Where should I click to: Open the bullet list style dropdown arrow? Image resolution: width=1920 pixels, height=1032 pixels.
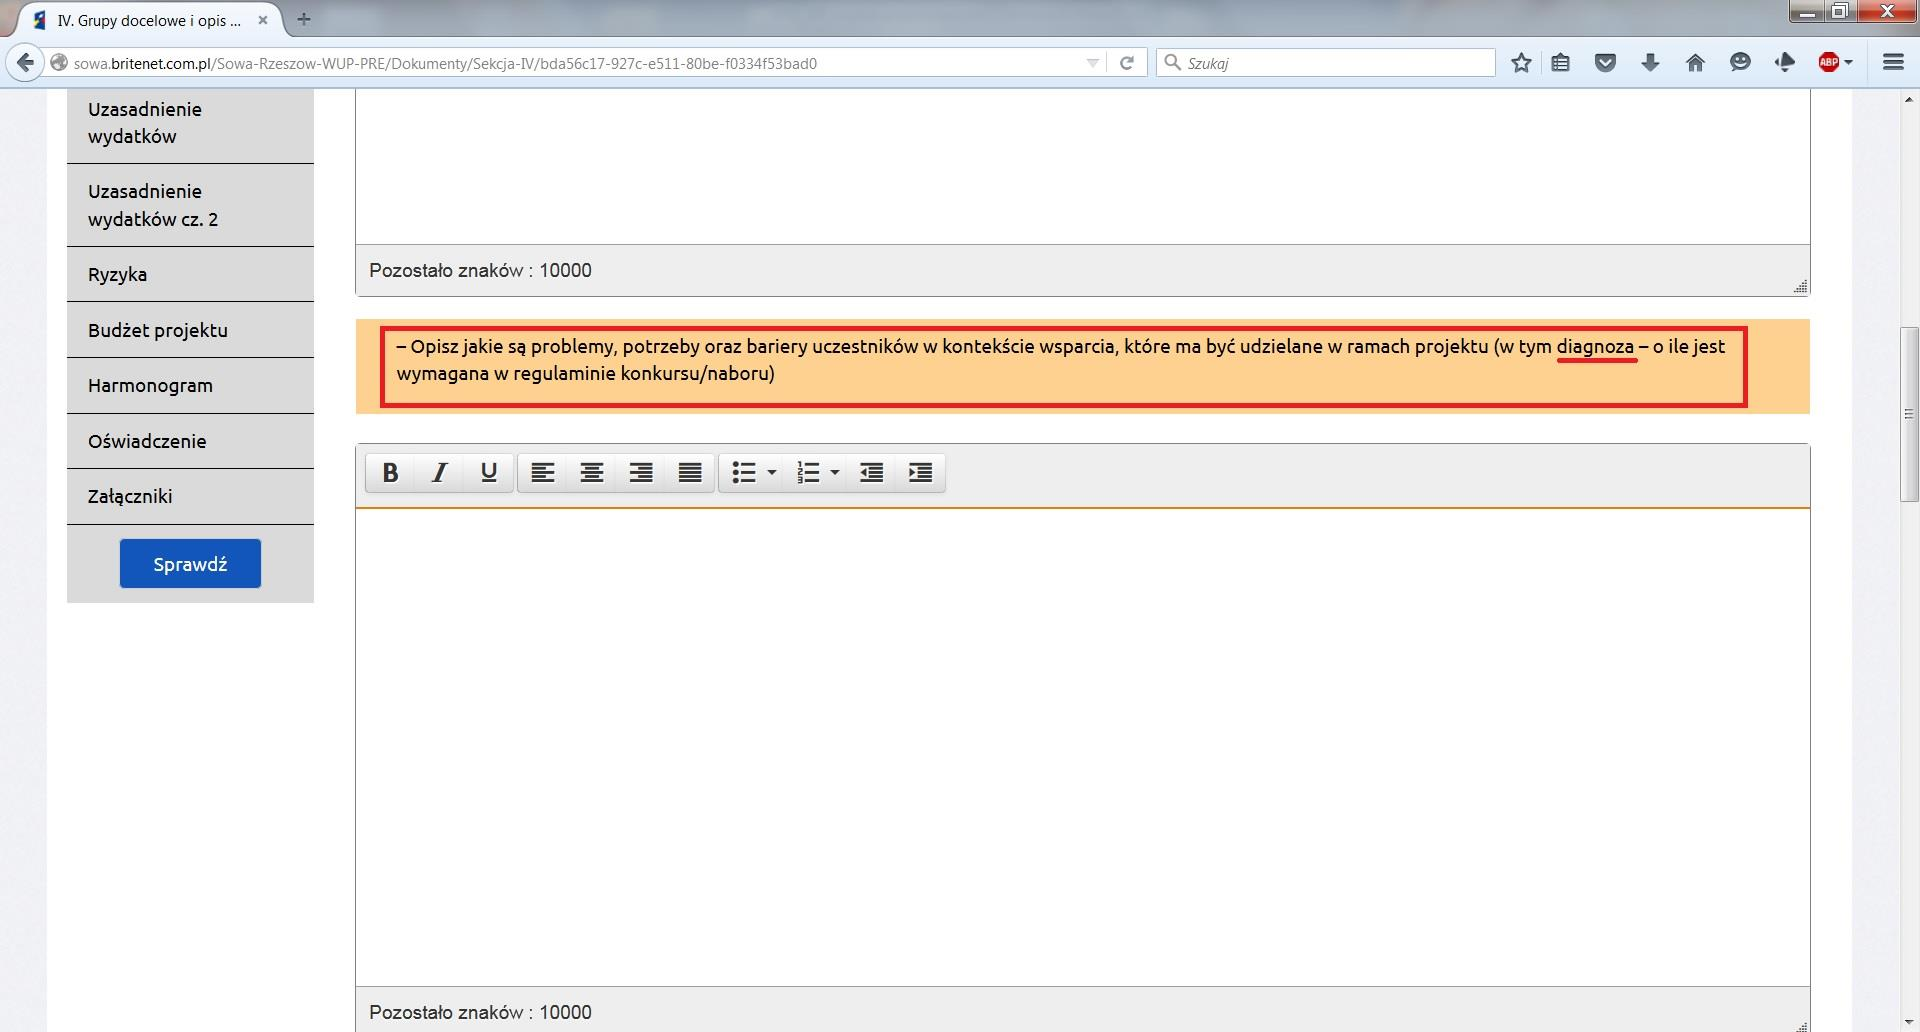pos(772,472)
